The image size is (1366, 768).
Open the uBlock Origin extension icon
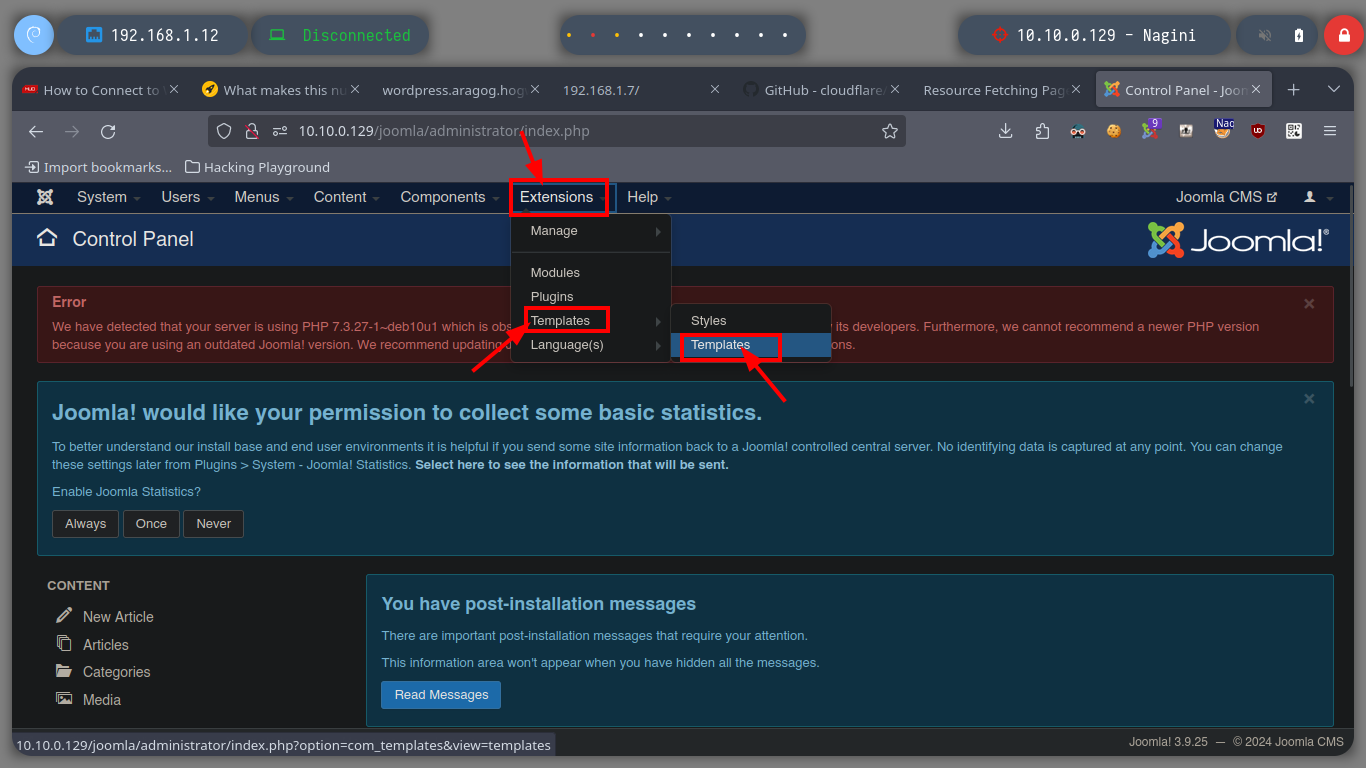[x=1258, y=131]
